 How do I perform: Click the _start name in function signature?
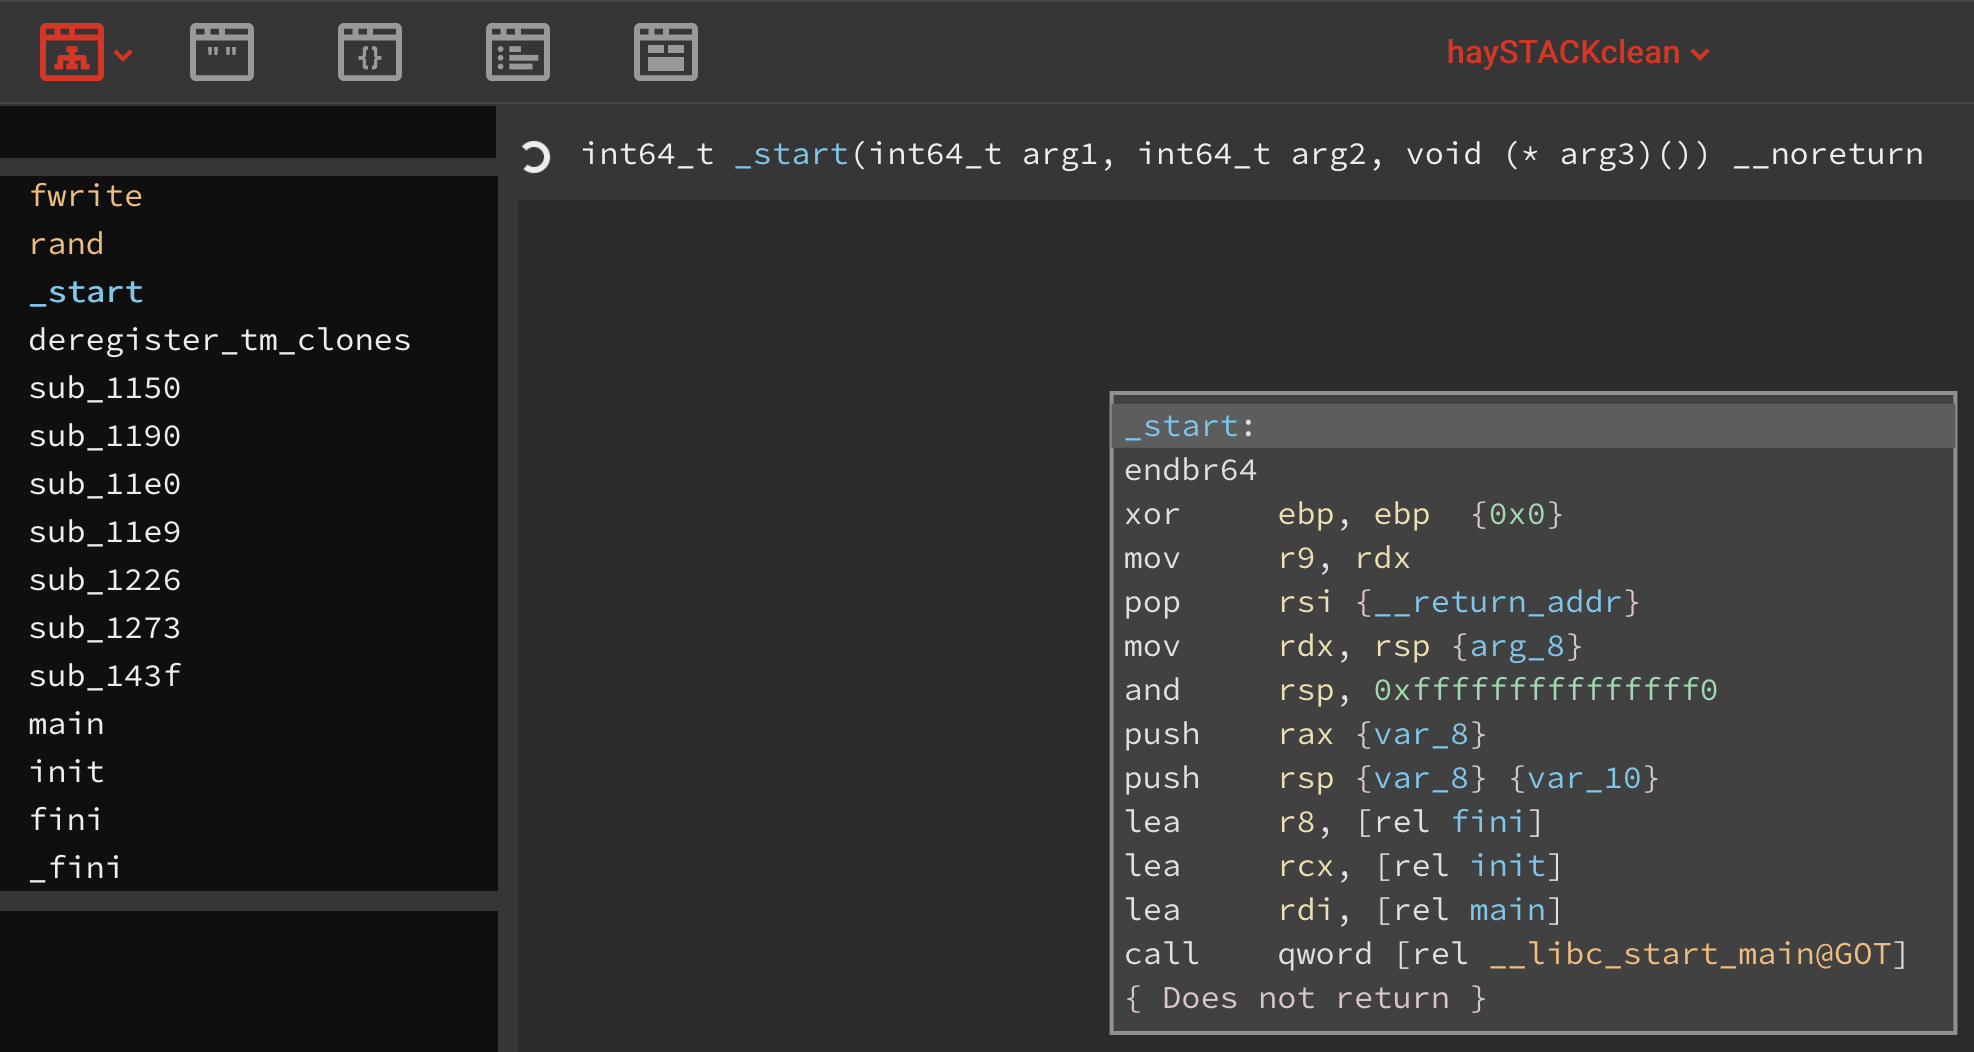tap(791, 154)
